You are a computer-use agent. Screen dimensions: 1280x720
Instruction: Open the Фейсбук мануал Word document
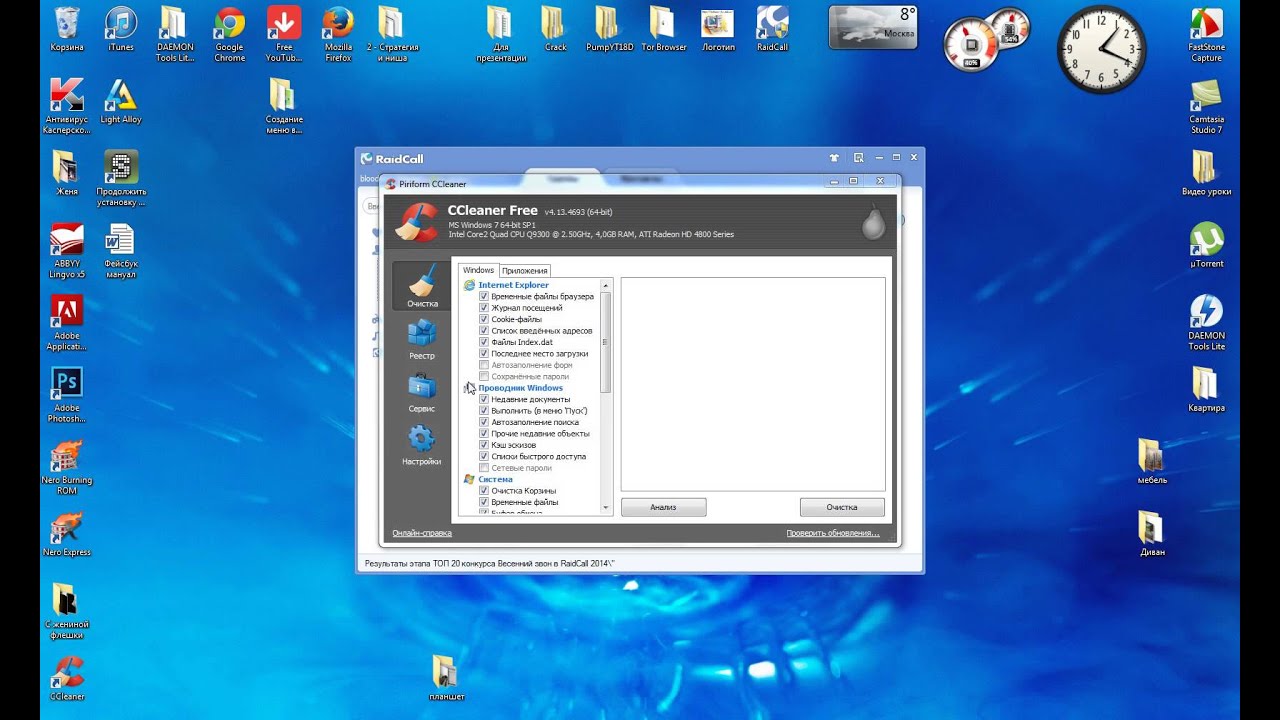[x=121, y=250]
